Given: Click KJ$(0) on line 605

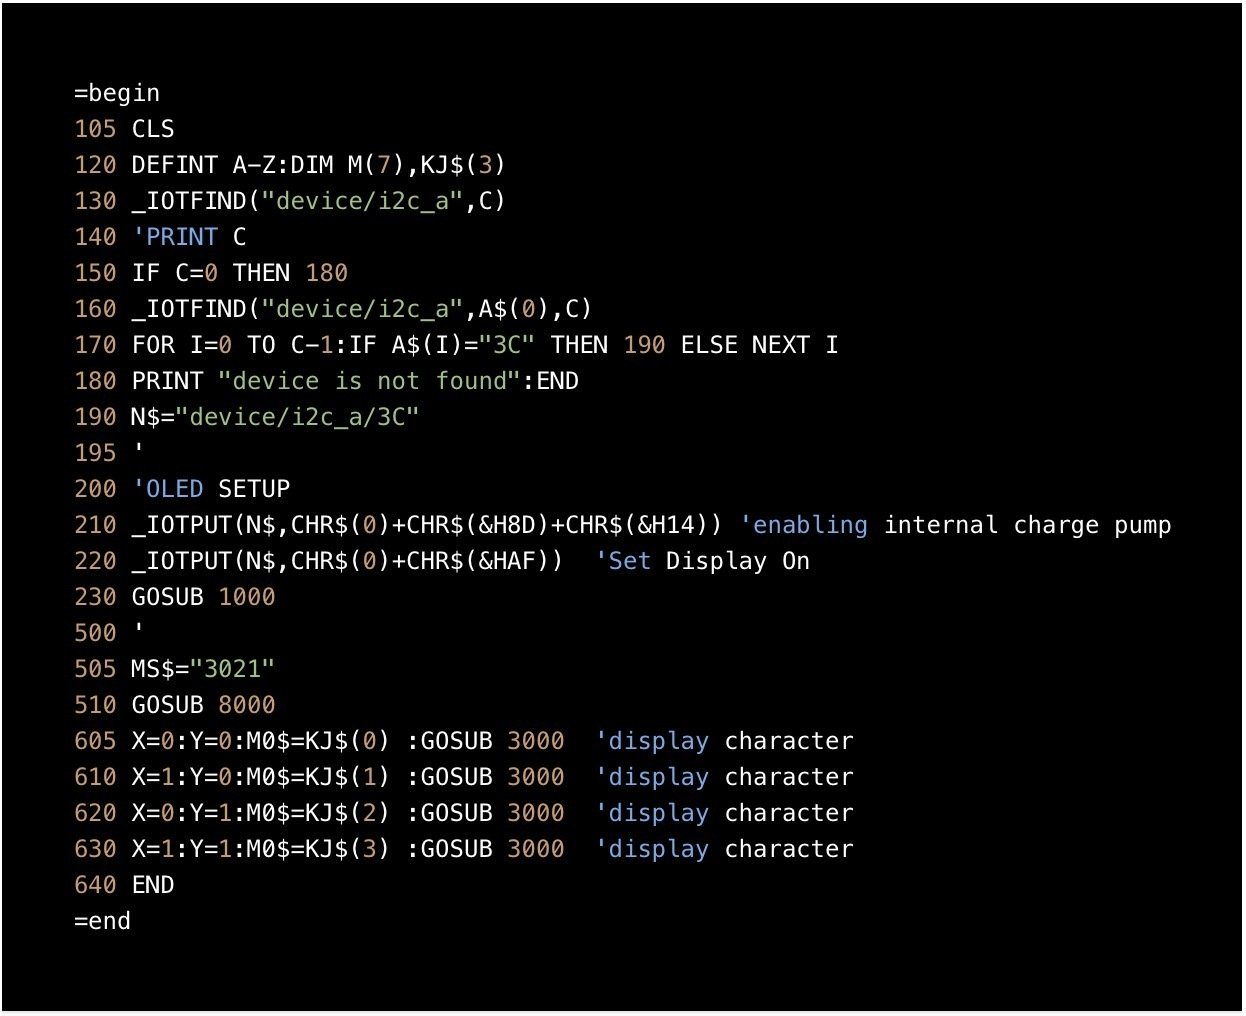Looking at the screenshot, I should (347, 741).
